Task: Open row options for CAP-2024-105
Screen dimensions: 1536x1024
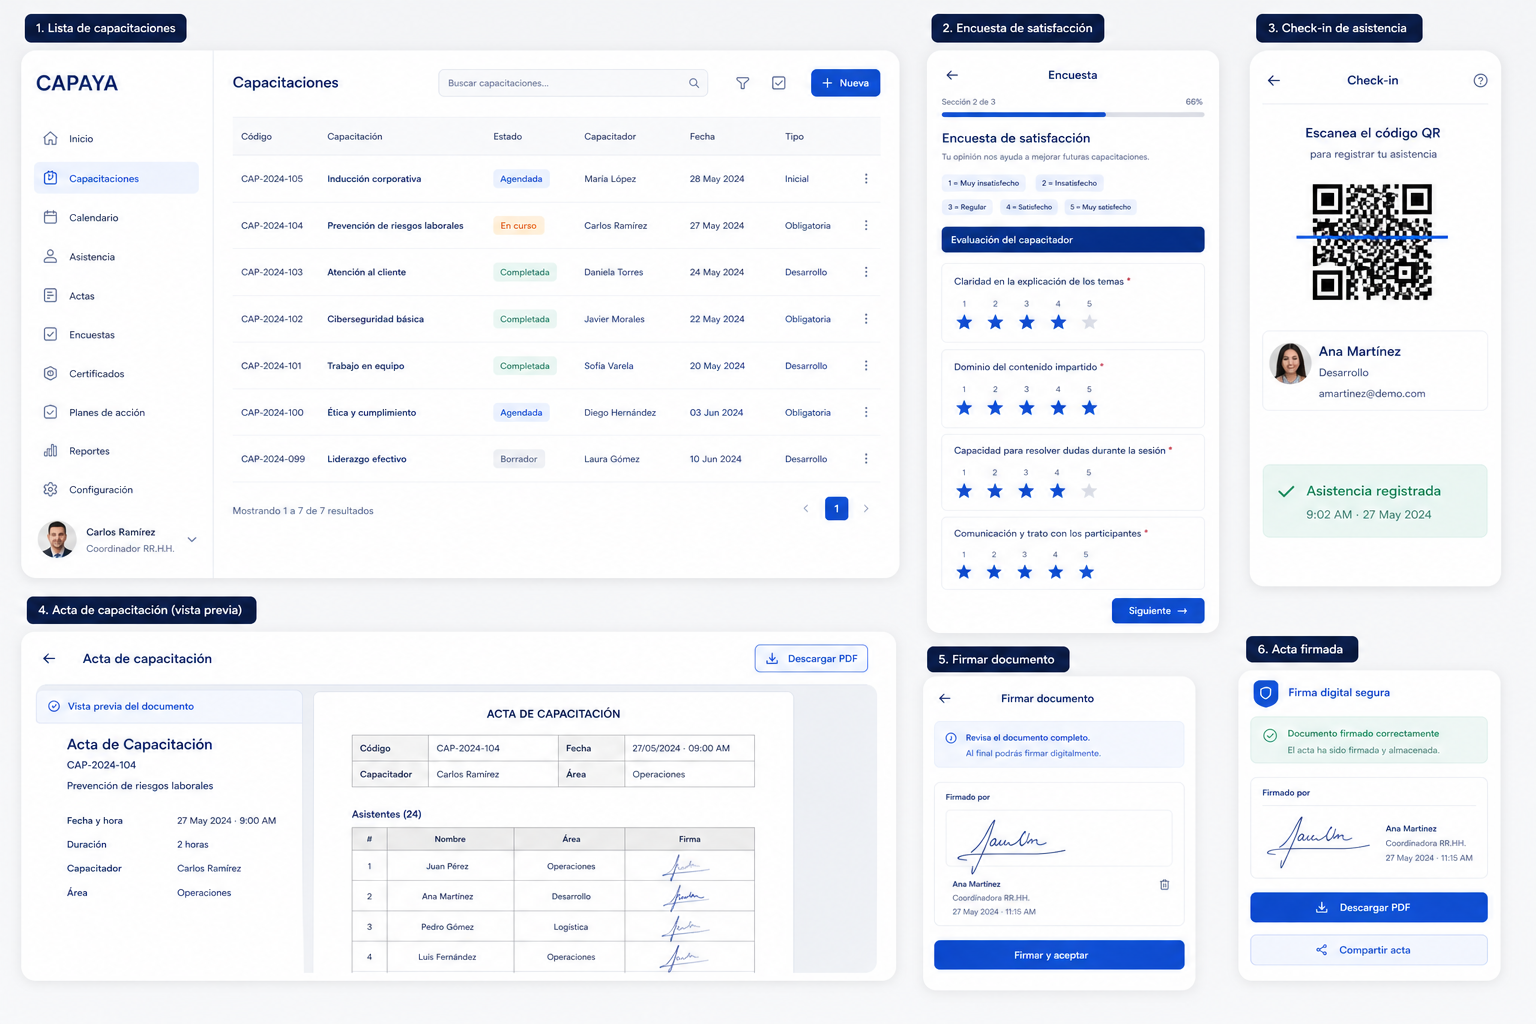Action: pyautogui.click(x=866, y=179)
